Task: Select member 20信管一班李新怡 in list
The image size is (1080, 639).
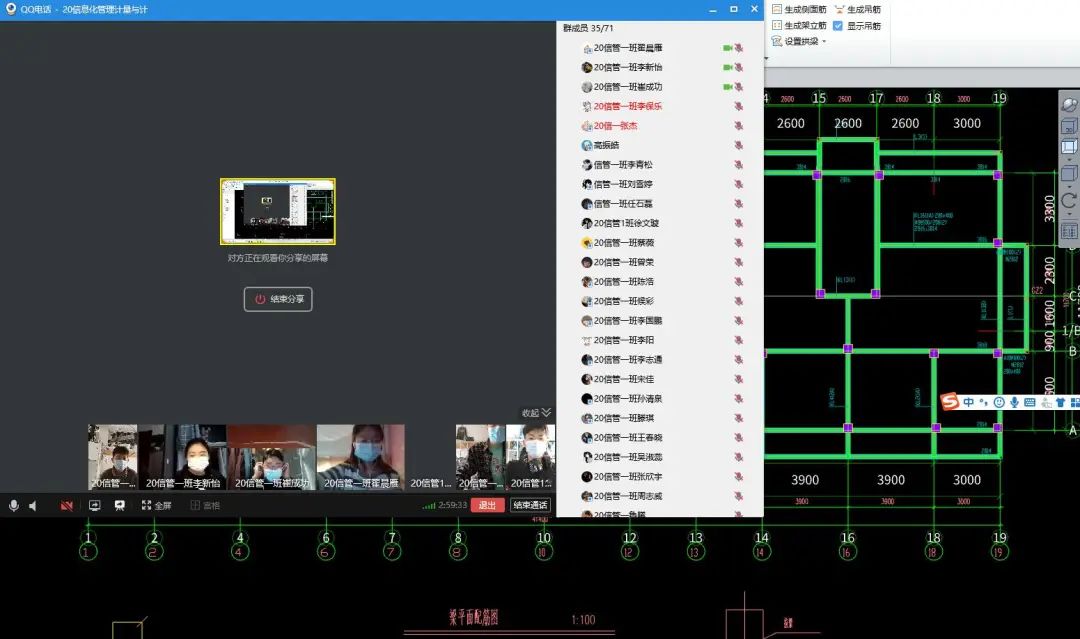Action: click(628, 67)
